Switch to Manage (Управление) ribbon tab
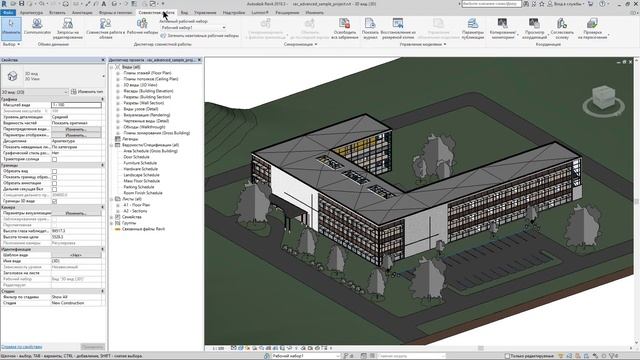The image size is (640, 360). (x=205, y=13)
